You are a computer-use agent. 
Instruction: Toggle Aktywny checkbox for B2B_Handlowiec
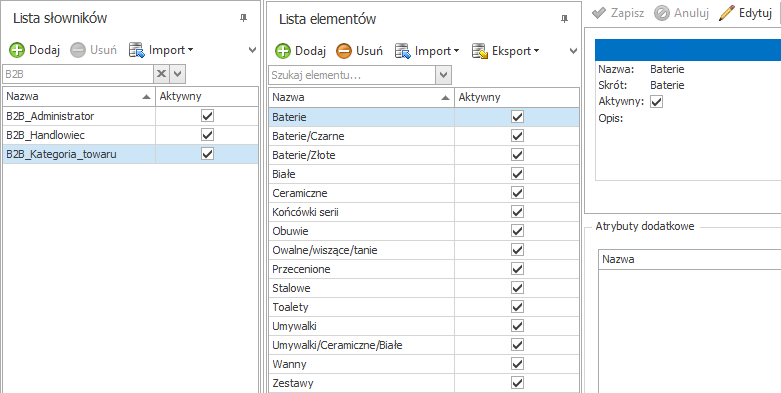pos(207,135)
